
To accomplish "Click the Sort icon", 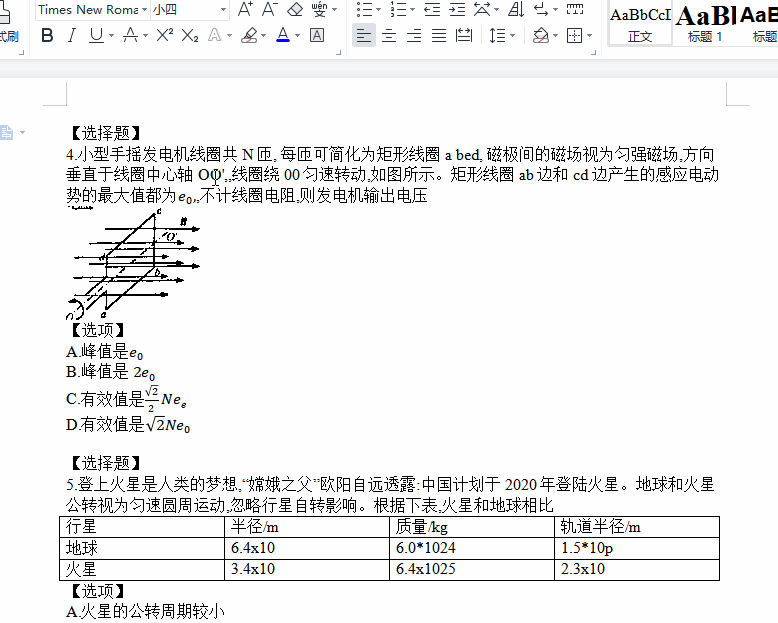I will click(x=516, y=9).
